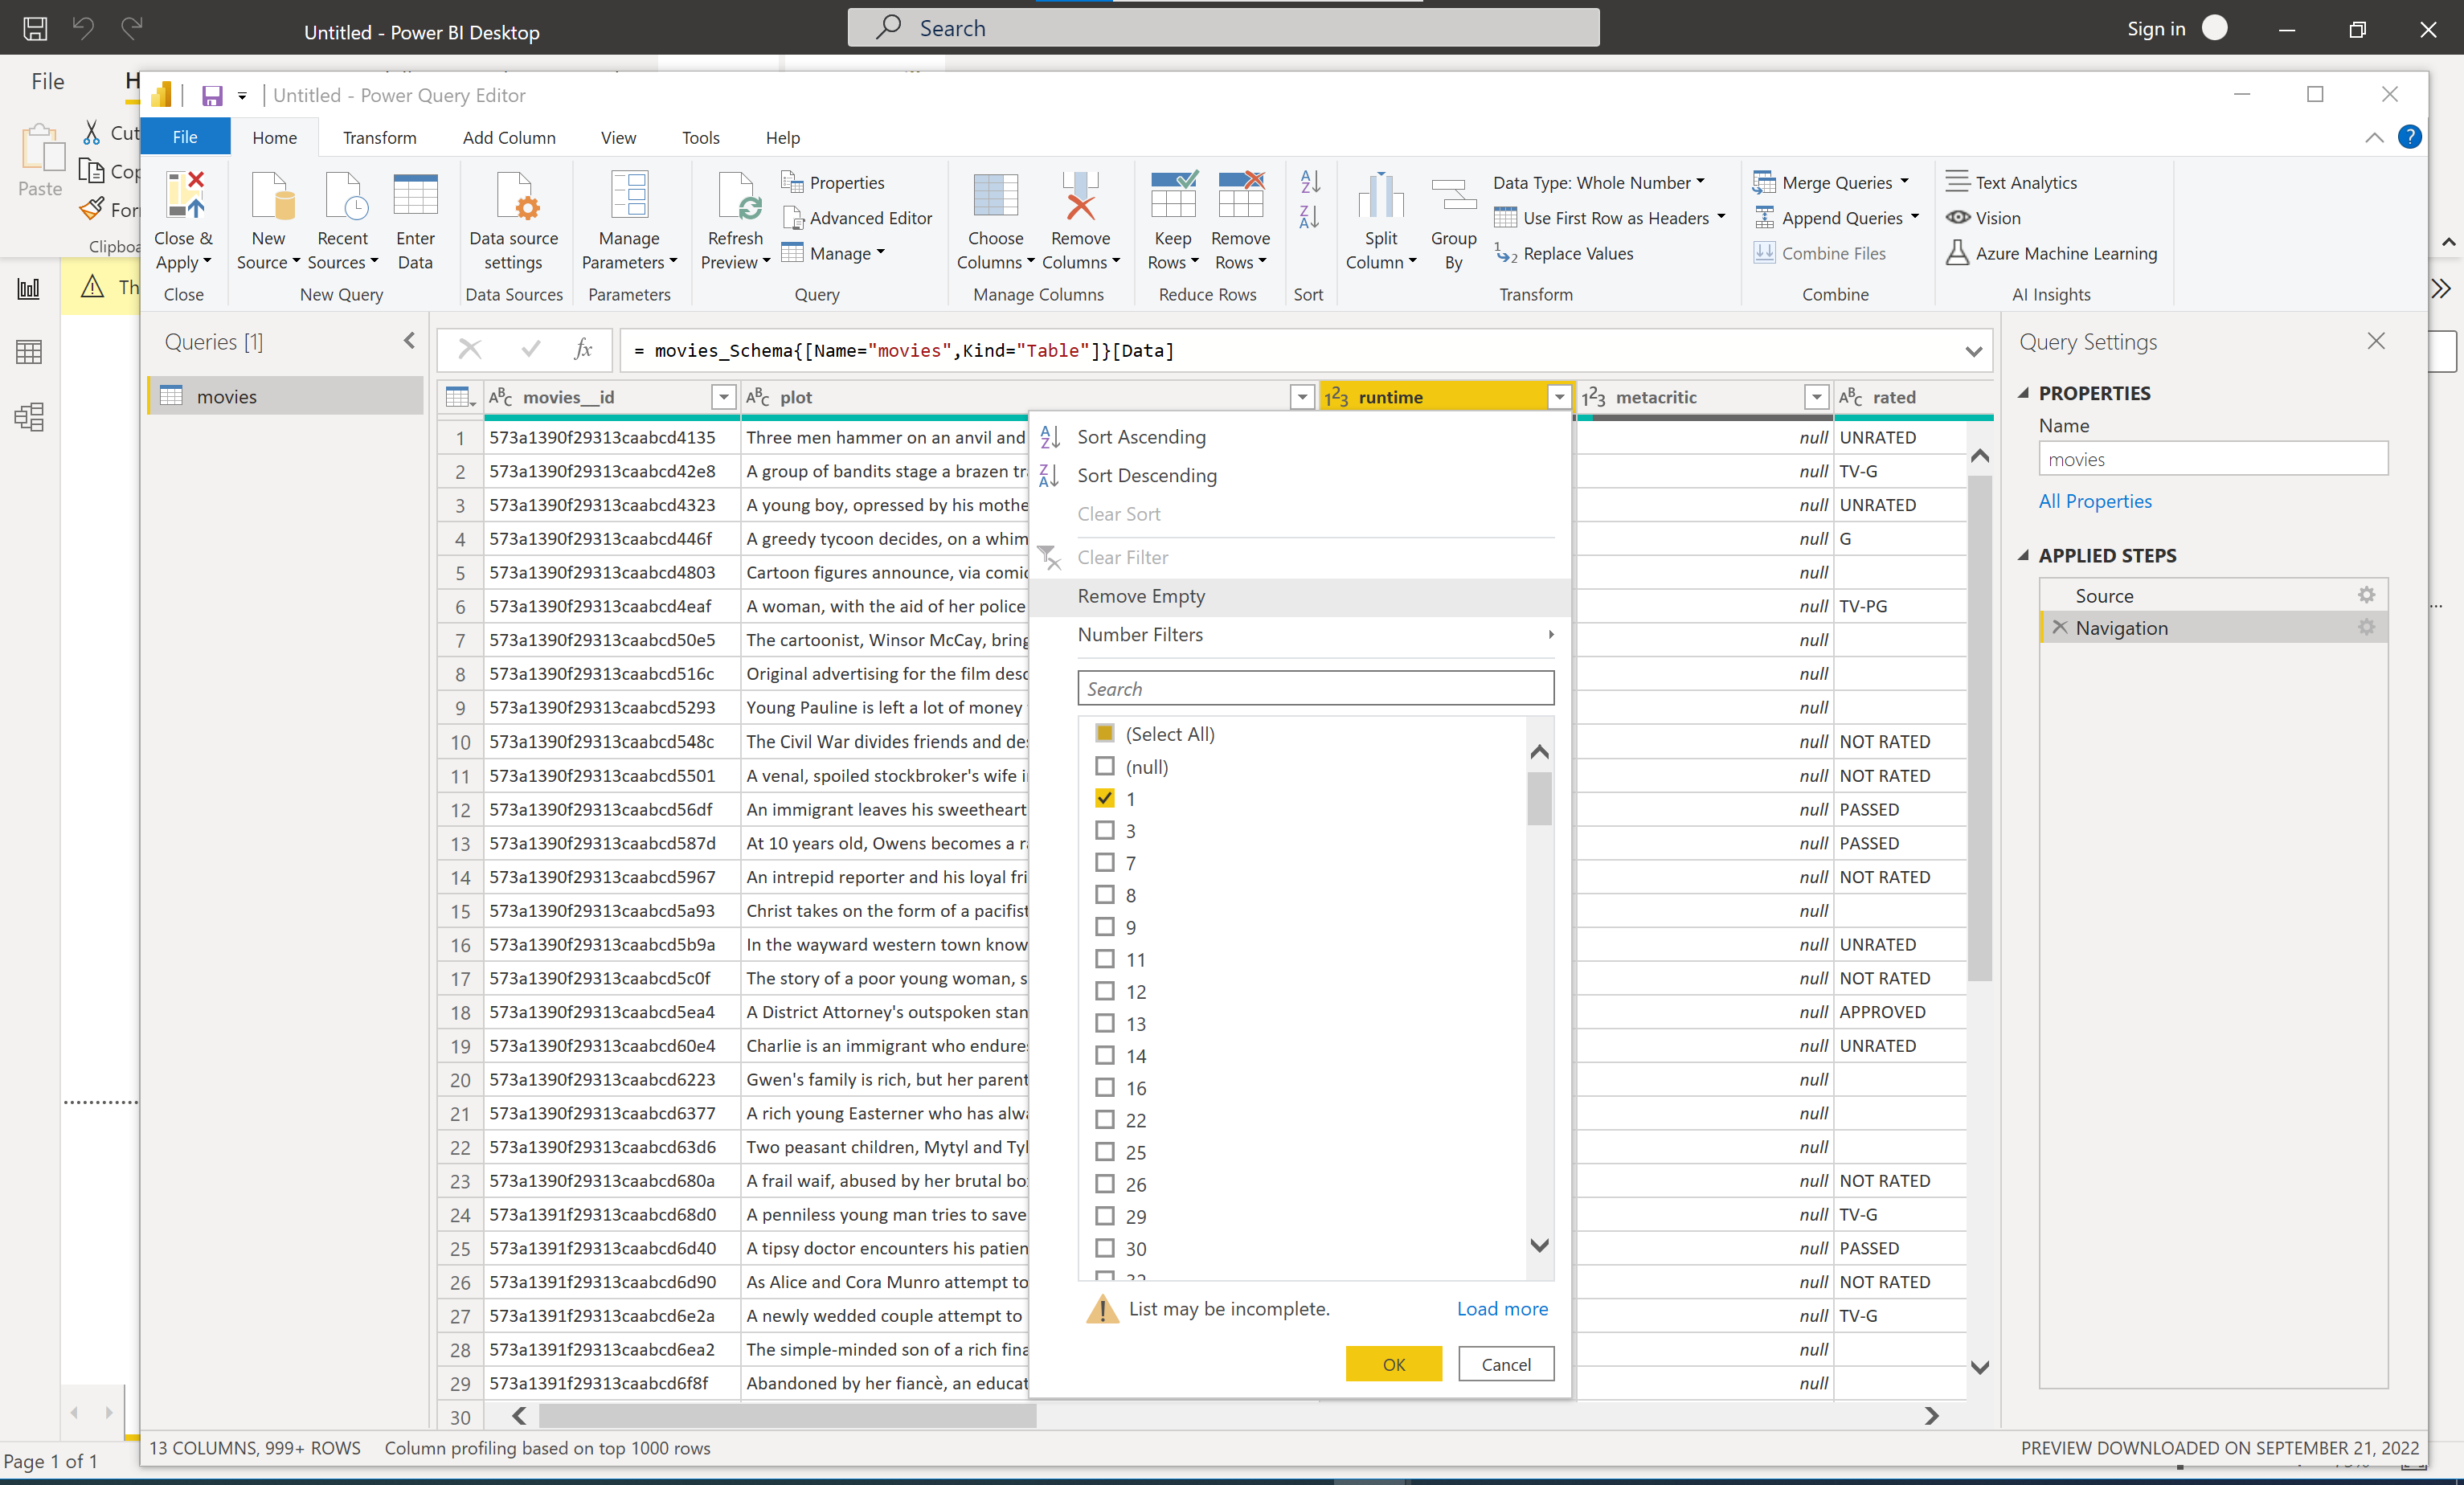Image resolution: width=2464 pixels, height=1485 pixels.
Task: Open the Advanced Editor
Action: 858,218
